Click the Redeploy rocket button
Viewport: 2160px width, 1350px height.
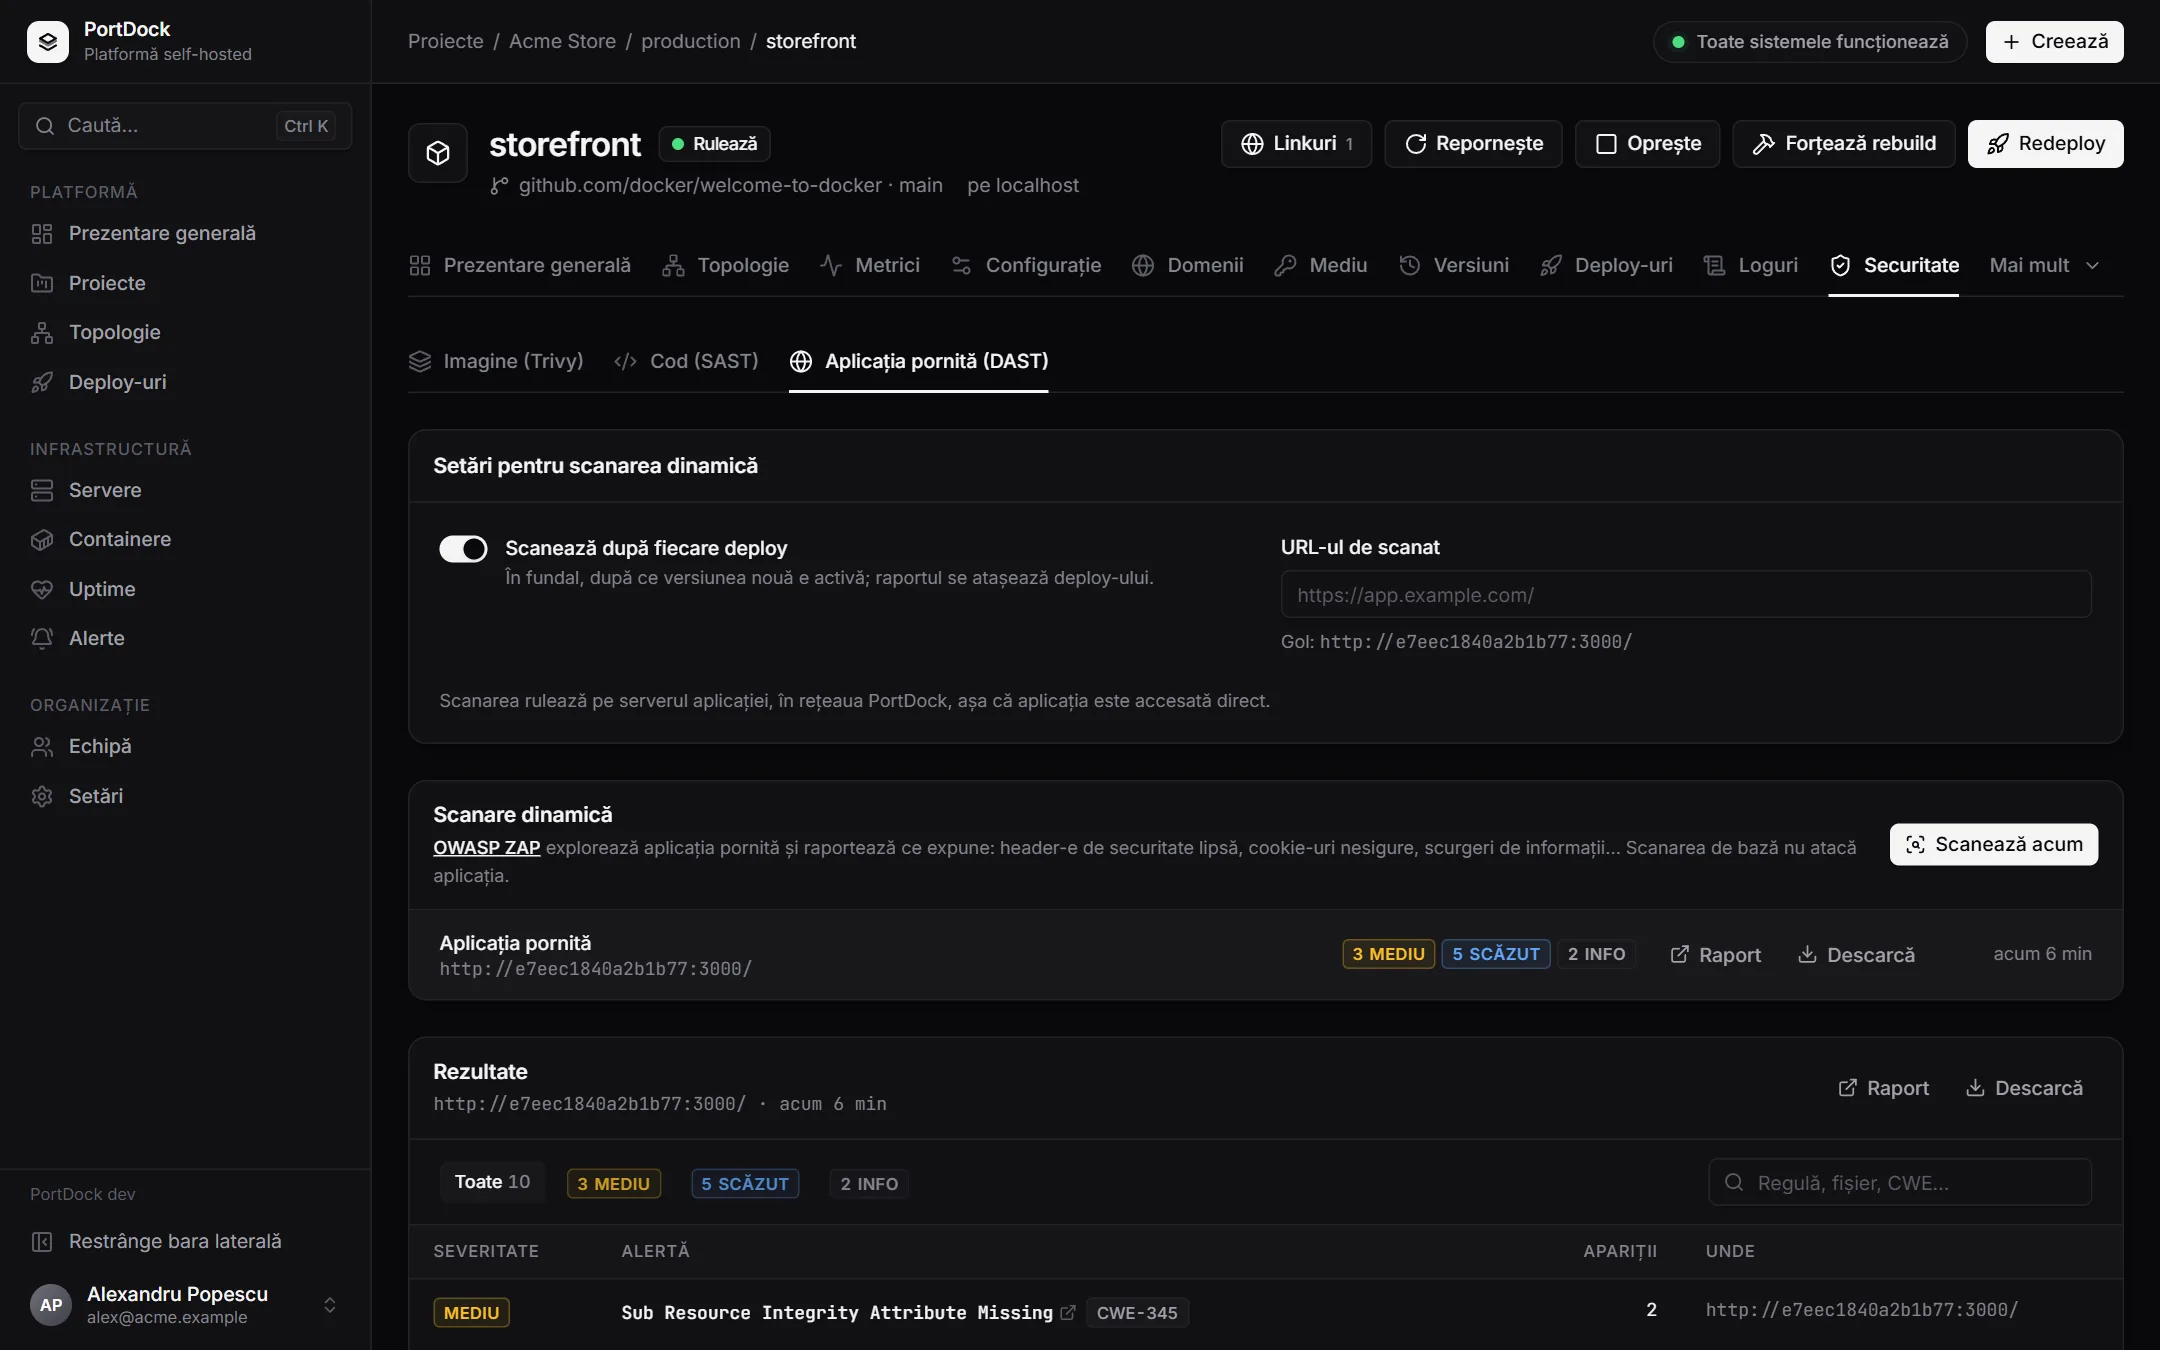tap(2045, 144)
